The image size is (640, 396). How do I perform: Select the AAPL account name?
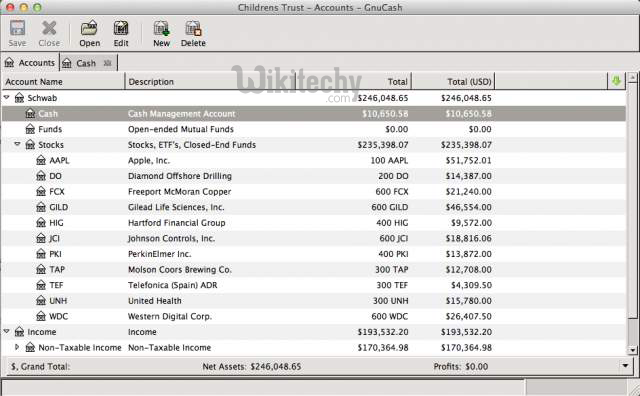click(x=59, y=160)
